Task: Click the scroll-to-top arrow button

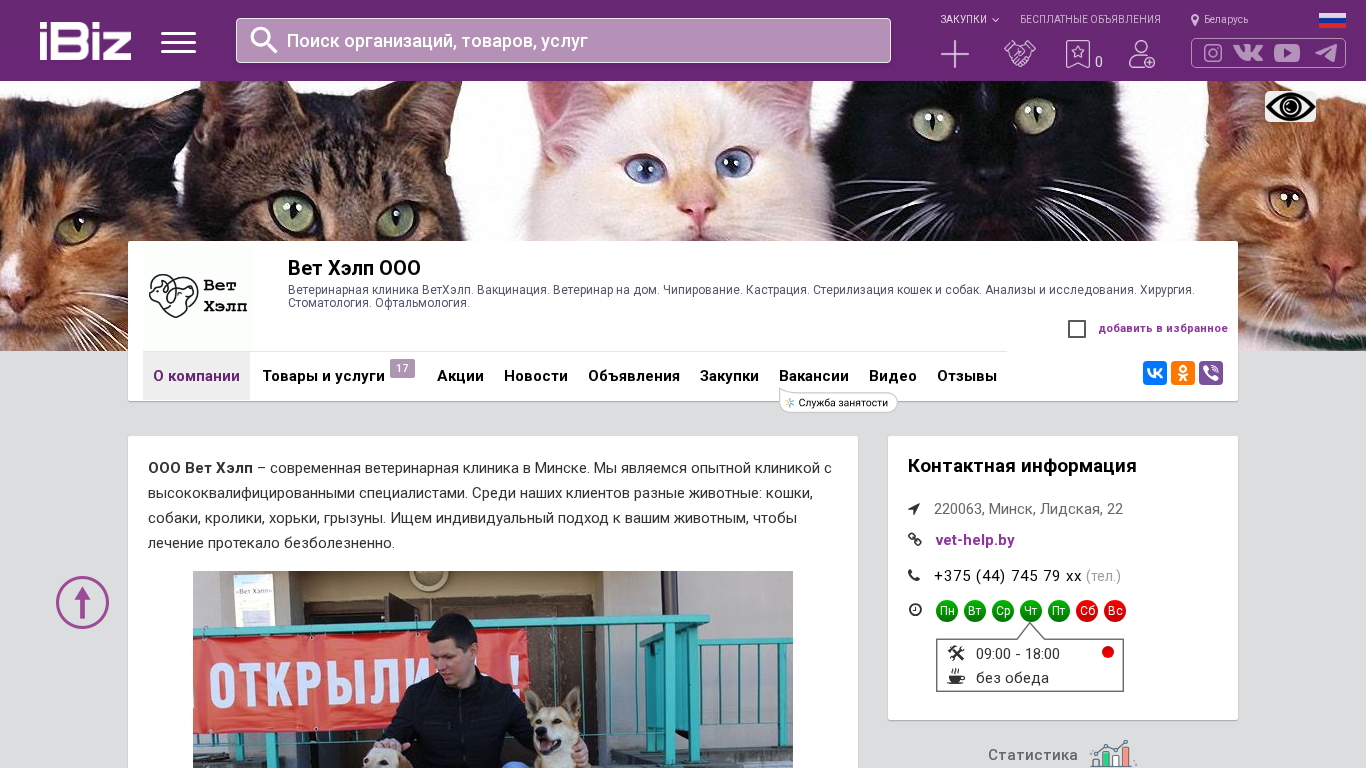Action: pyautogui.click(x=82, y=602)
